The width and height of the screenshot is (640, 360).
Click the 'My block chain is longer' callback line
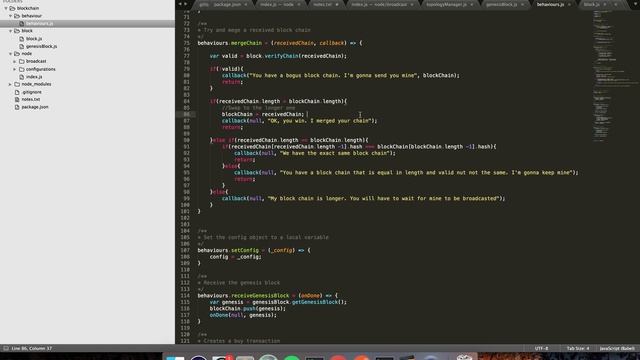coord(363,198)
